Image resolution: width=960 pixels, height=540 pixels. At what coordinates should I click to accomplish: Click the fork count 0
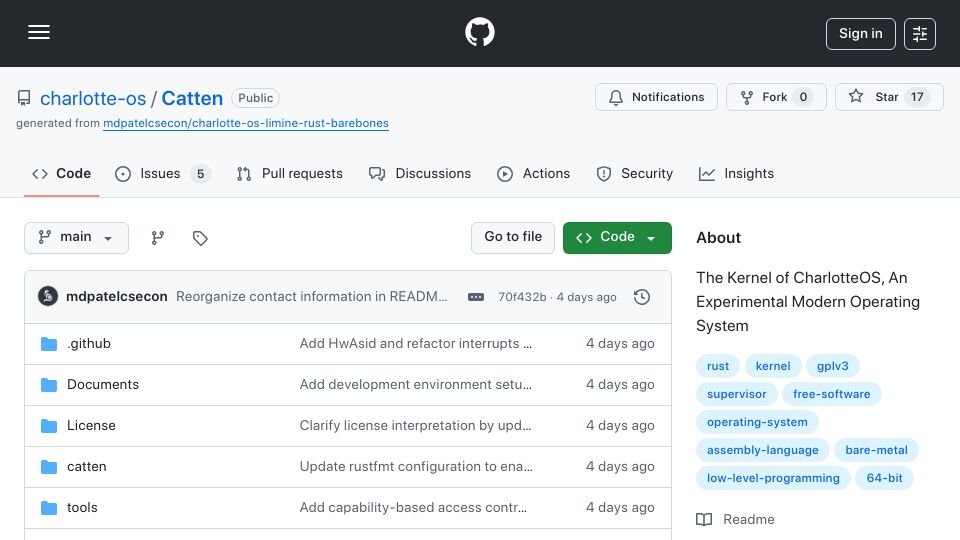(803, 97)
